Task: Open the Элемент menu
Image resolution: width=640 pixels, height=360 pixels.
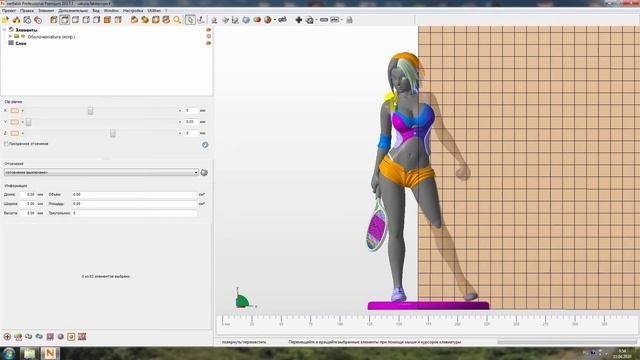Action: pos(46,11)
